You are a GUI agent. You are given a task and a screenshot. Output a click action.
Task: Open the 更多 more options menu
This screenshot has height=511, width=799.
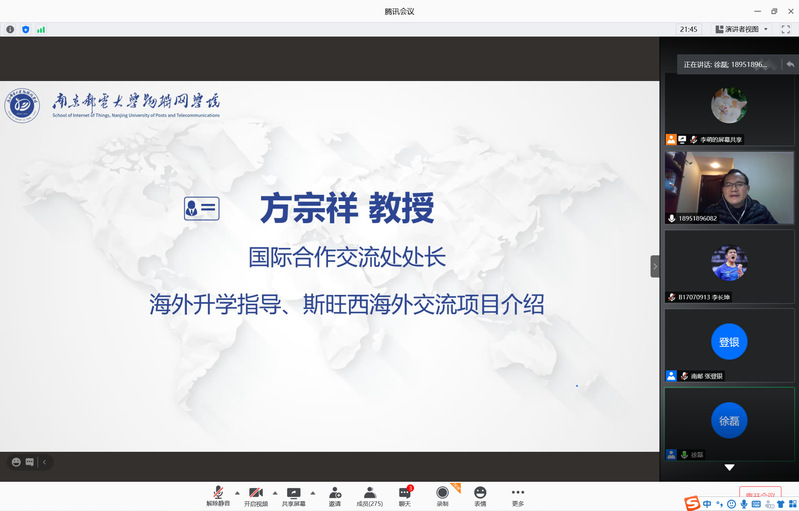point(517,496)
